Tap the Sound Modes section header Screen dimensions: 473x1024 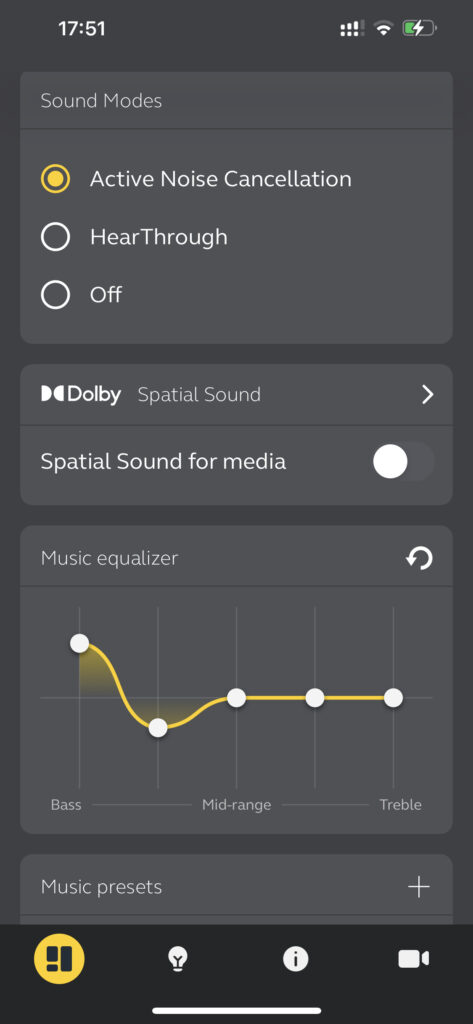[101, 101]
